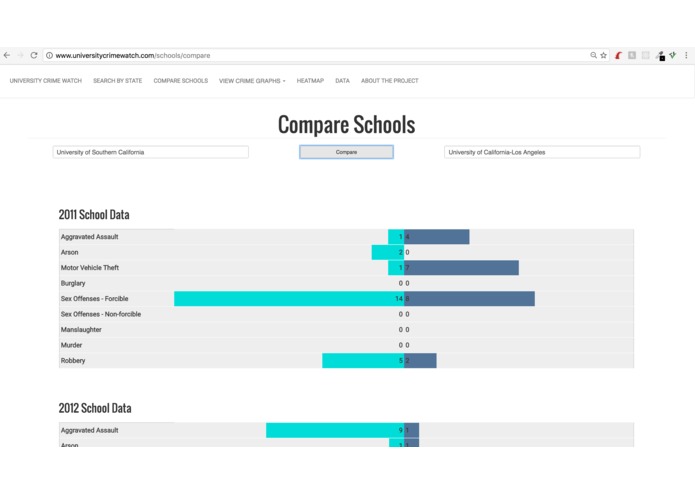The width and height of the screenshot is (695, 494).
Task: Open Search By State nav item
Action: [x=117, y=81]
